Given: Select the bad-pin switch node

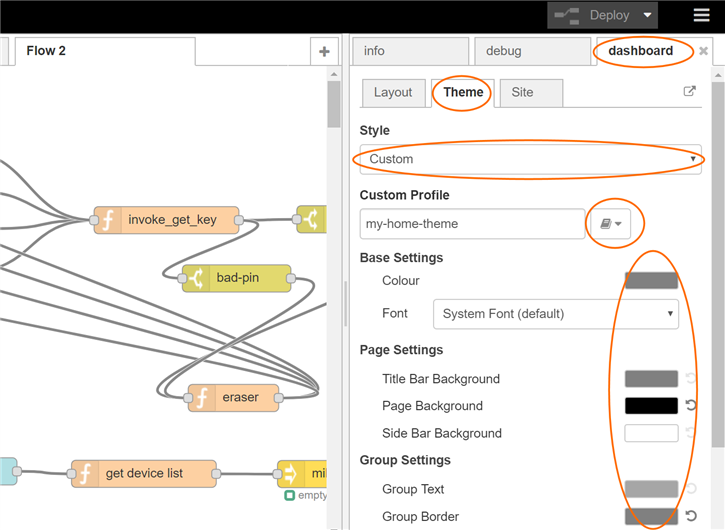Looking at the screenshot, I should 237,278.
